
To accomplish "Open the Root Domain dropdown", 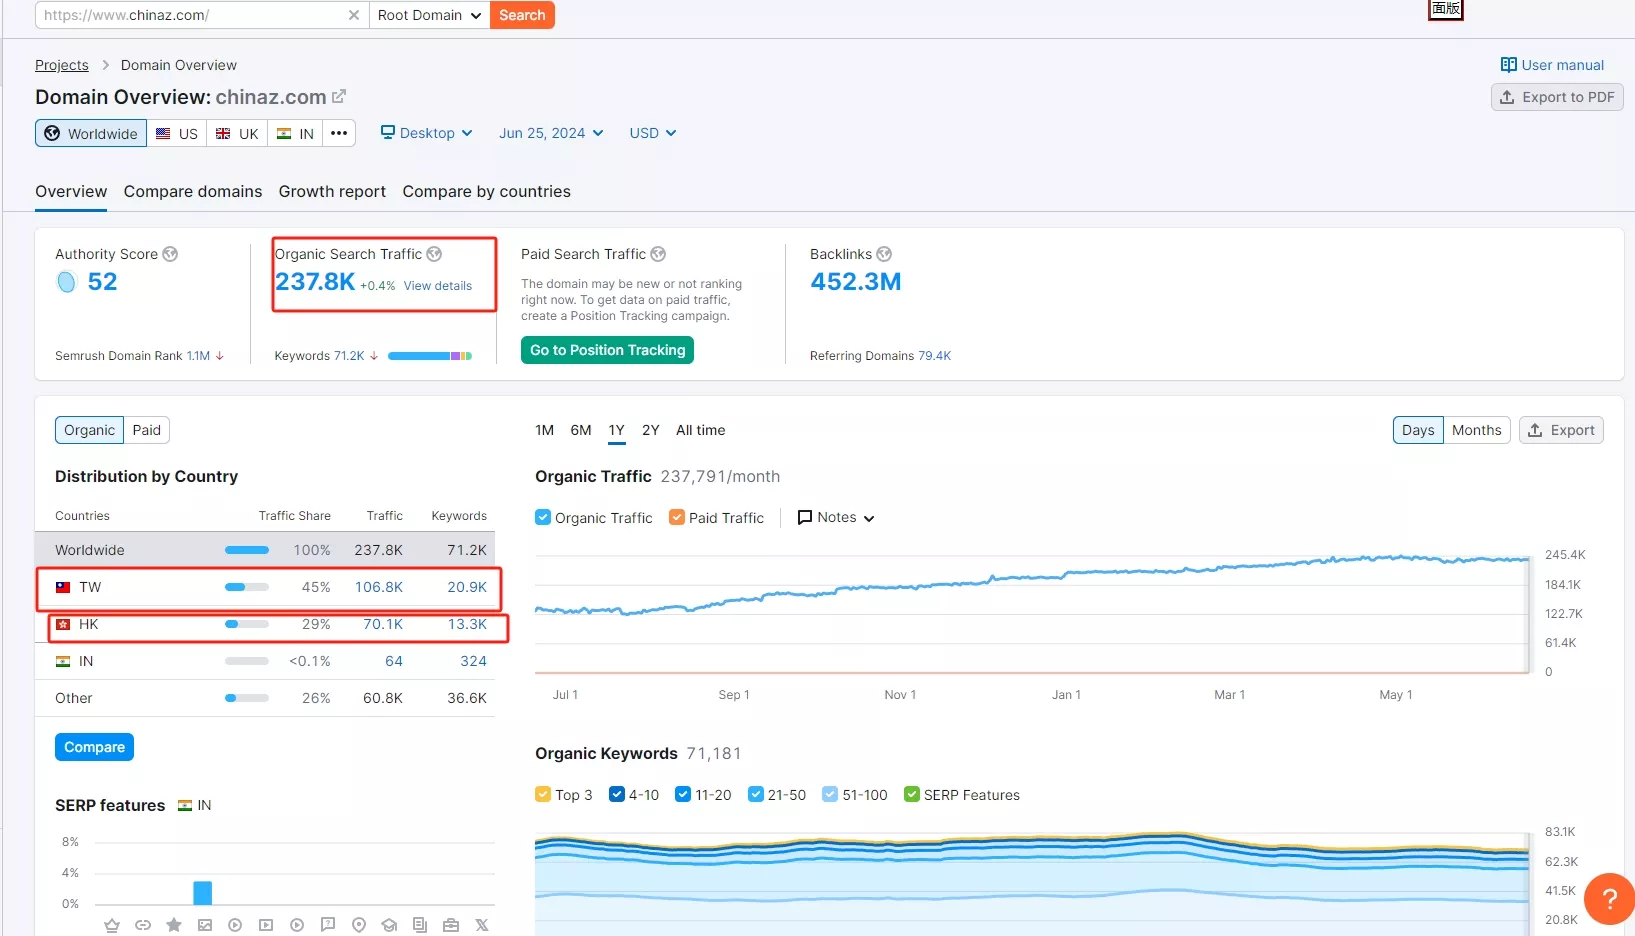I will click(429, 15).
